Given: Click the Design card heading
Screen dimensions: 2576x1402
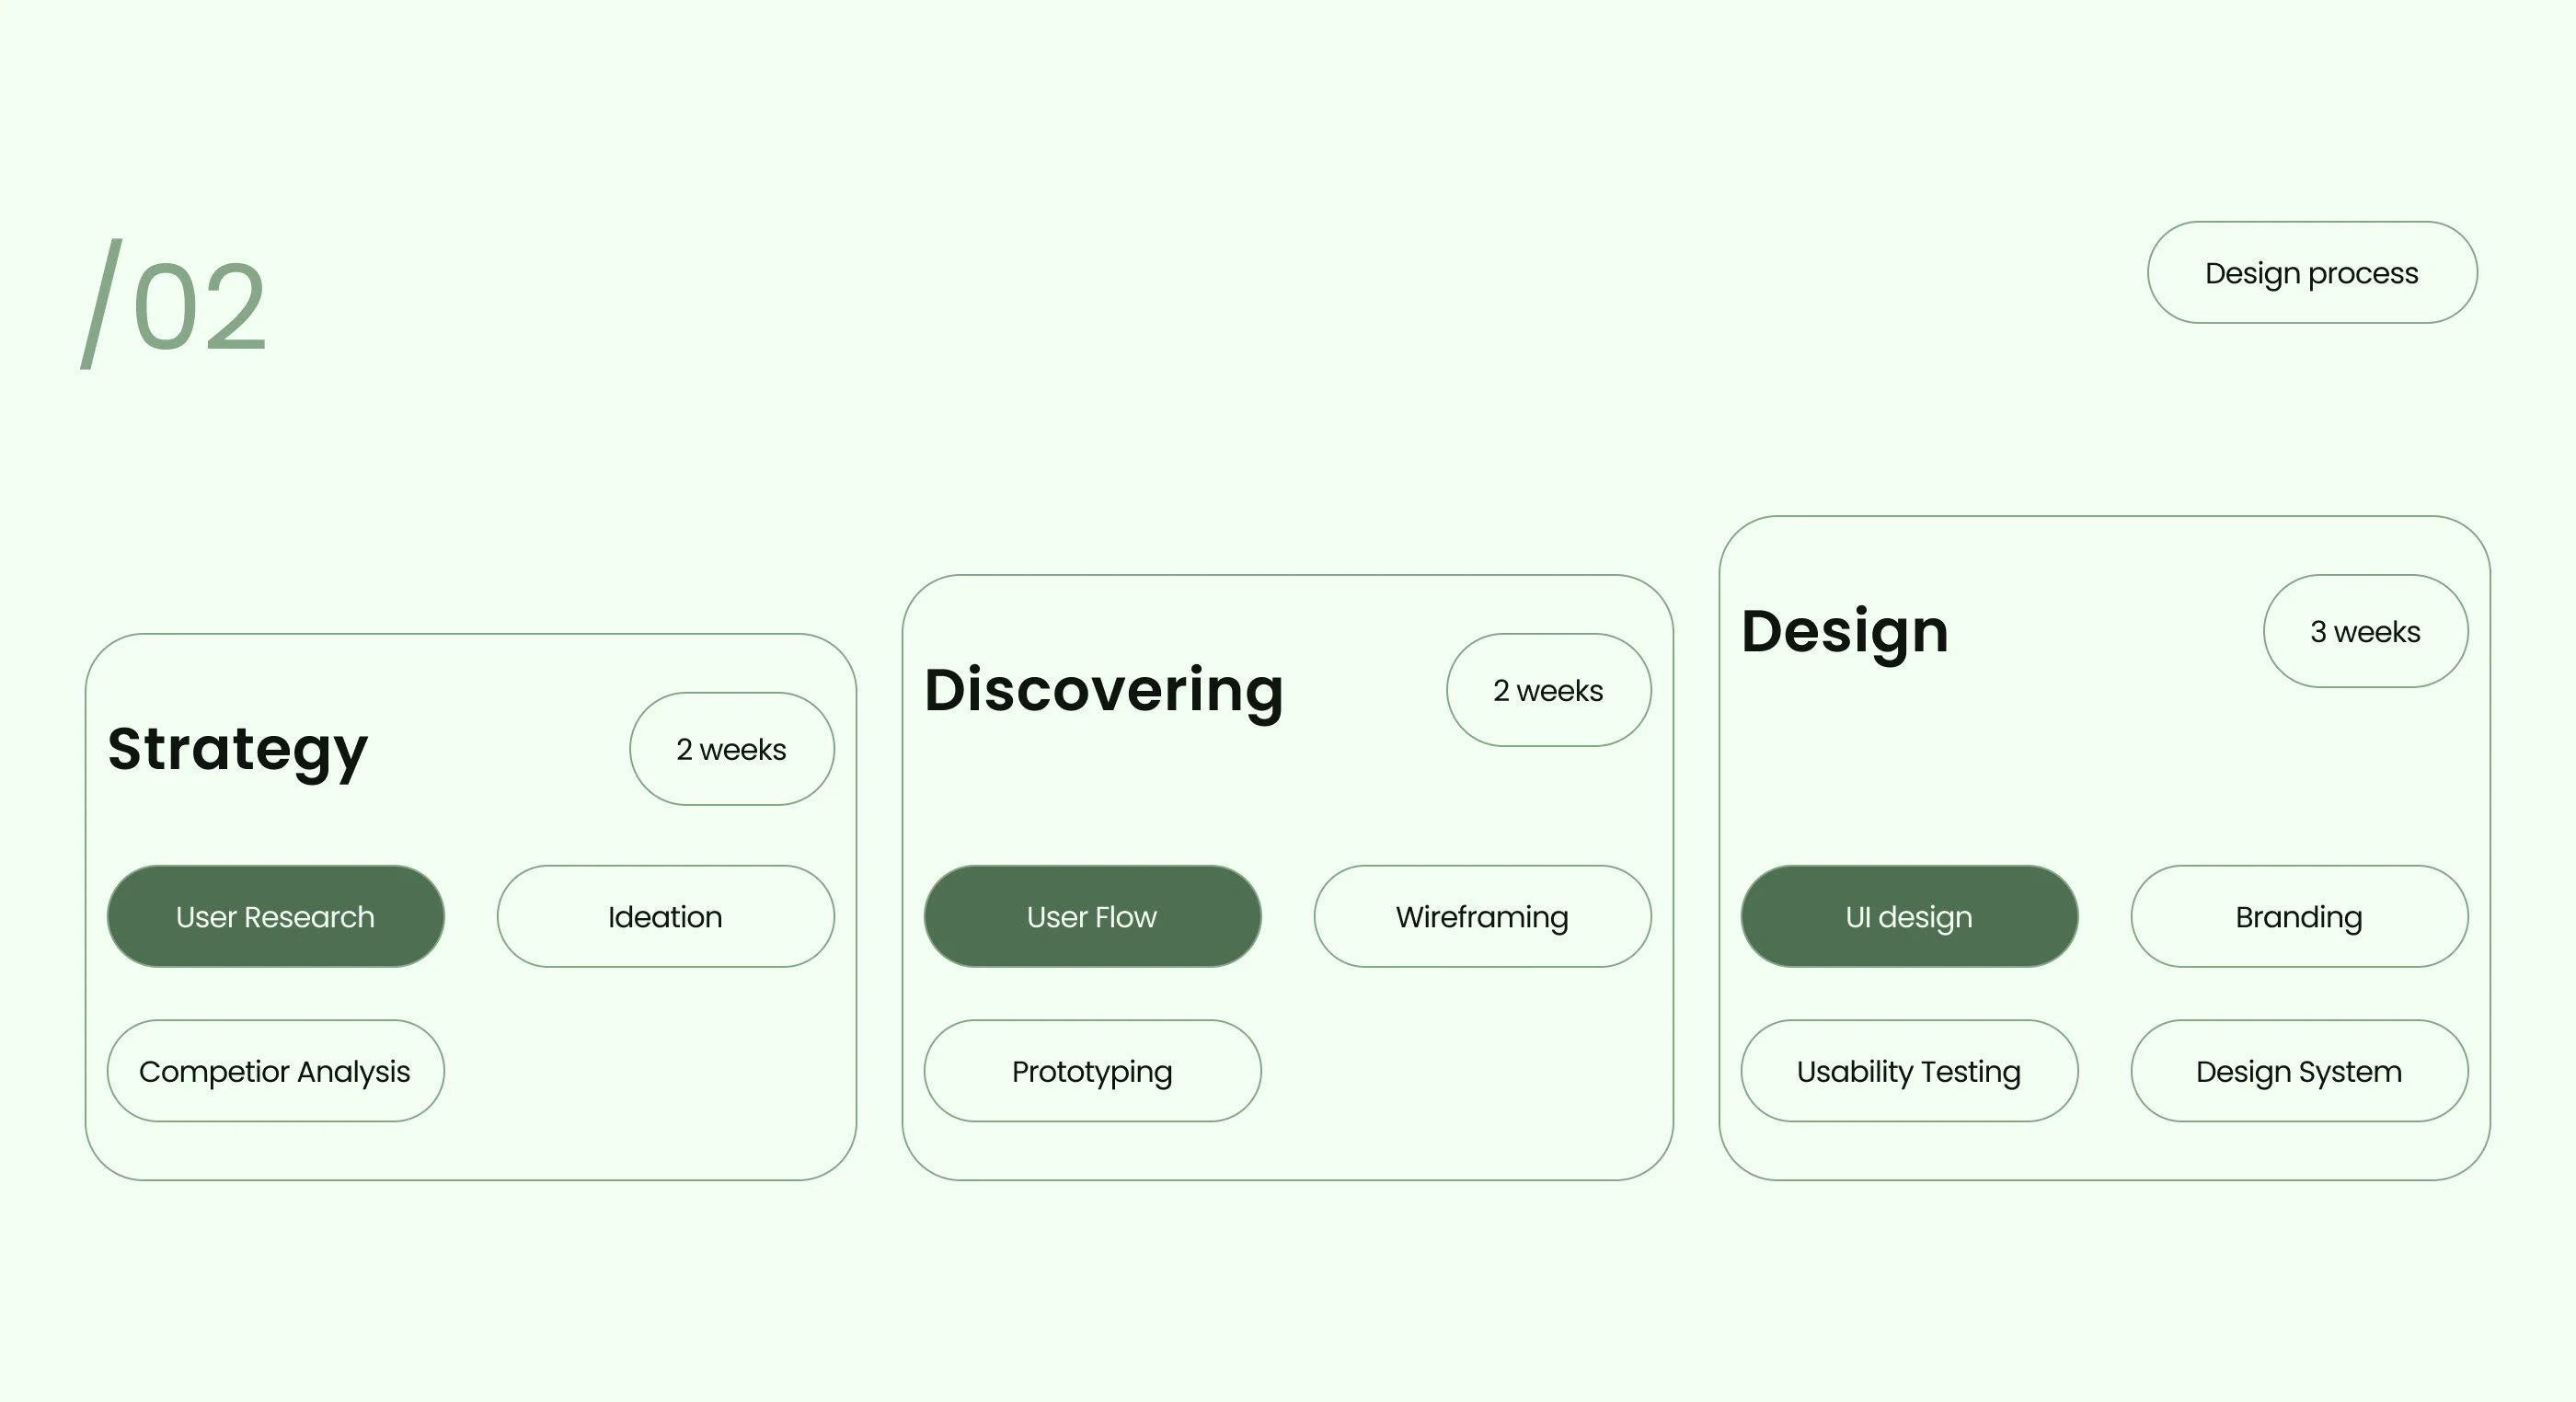Looking at the screenshot, I should coord(1845,631).
